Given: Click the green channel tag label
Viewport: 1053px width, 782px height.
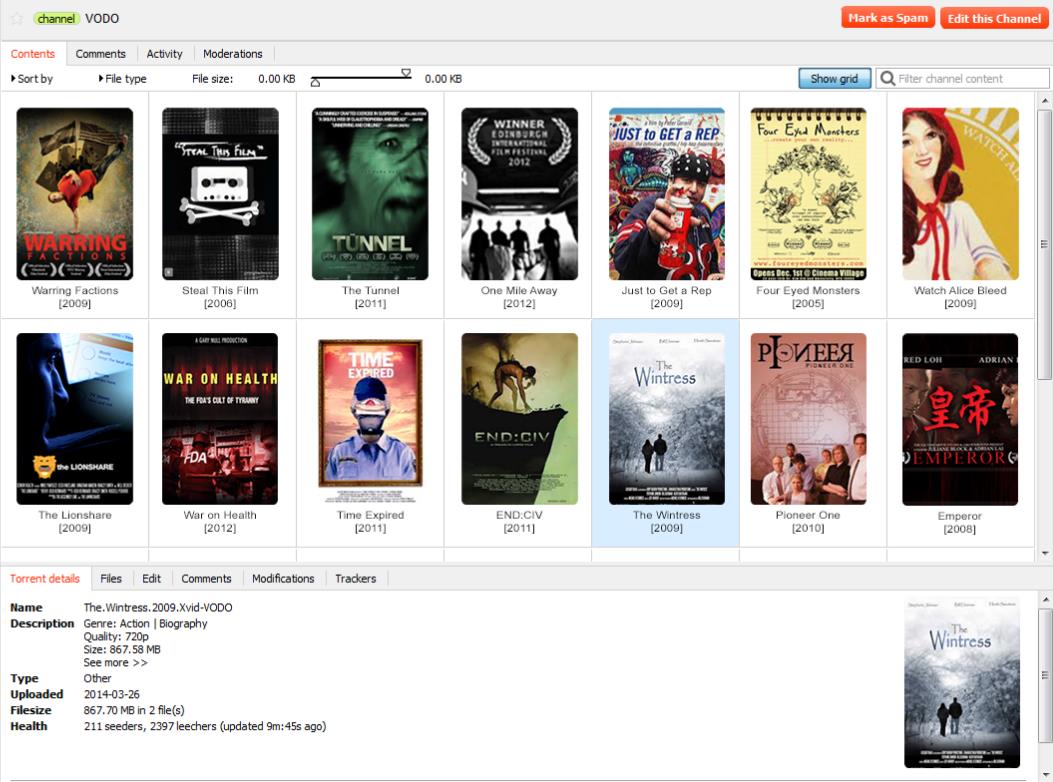Looking at the screenshot, I should point(56,19).
